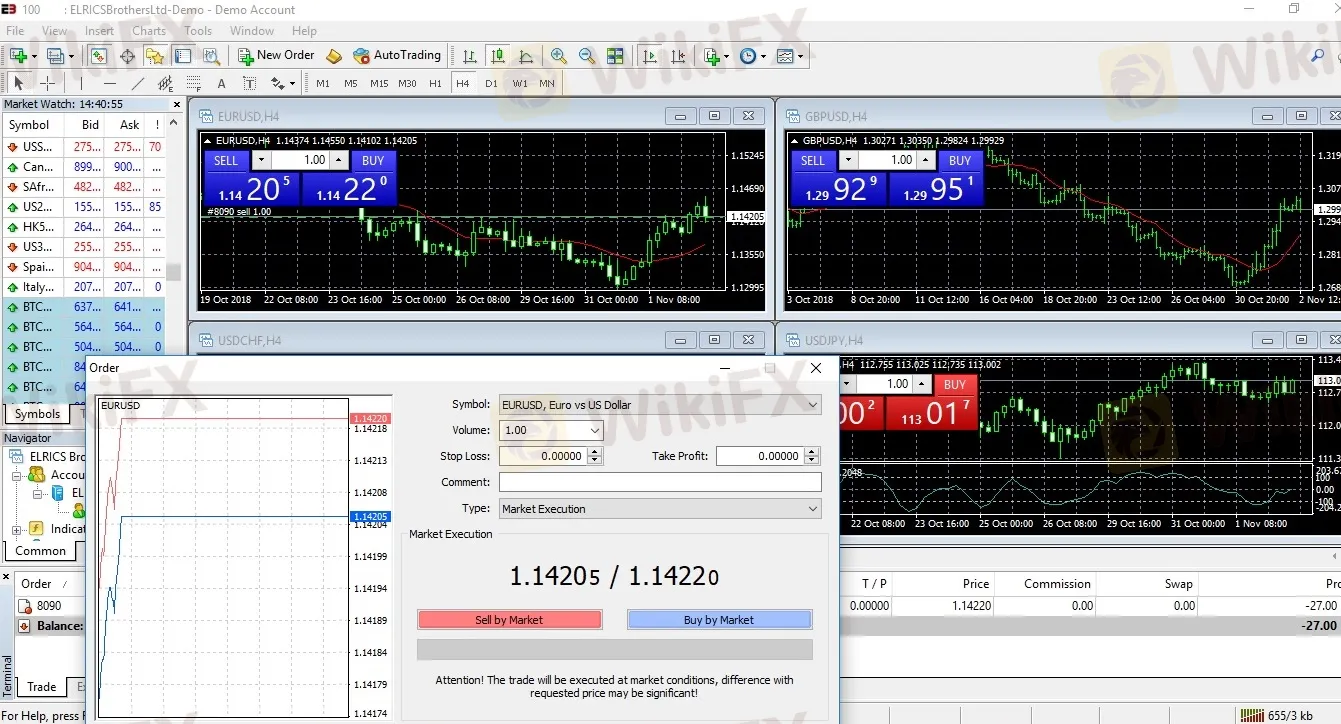Open the Symbol dropdown in Order dialog
Viewport: 1341px width, 724px height.
(660, 405)
